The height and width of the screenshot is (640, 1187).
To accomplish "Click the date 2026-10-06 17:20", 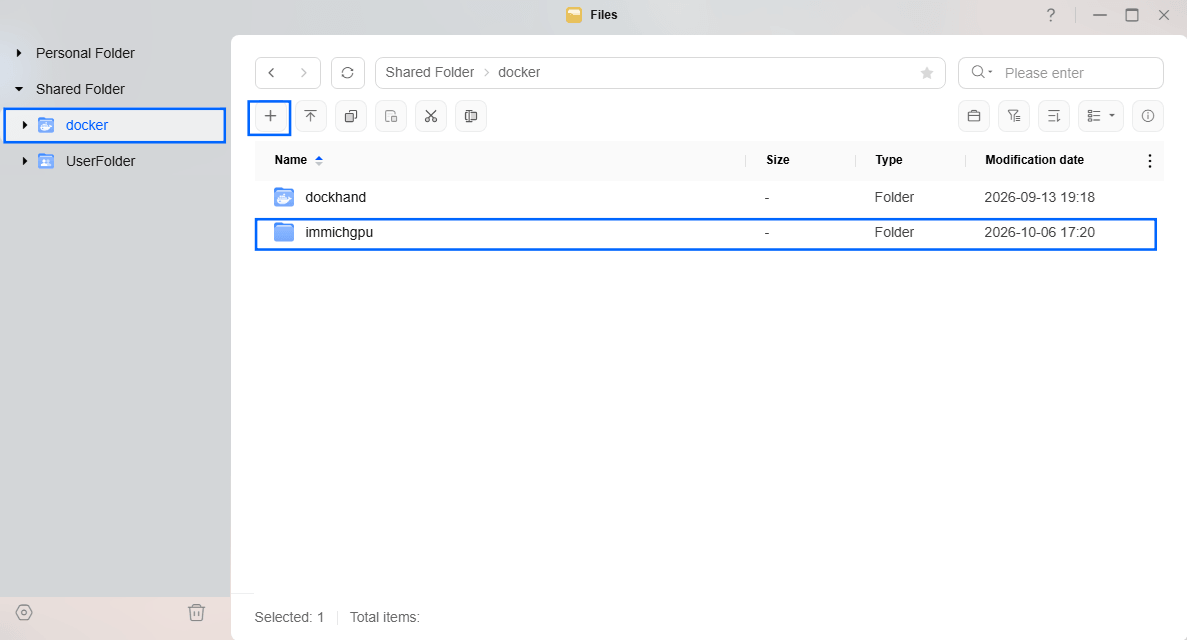I will pyautogui.click(x=1039, y=233).
